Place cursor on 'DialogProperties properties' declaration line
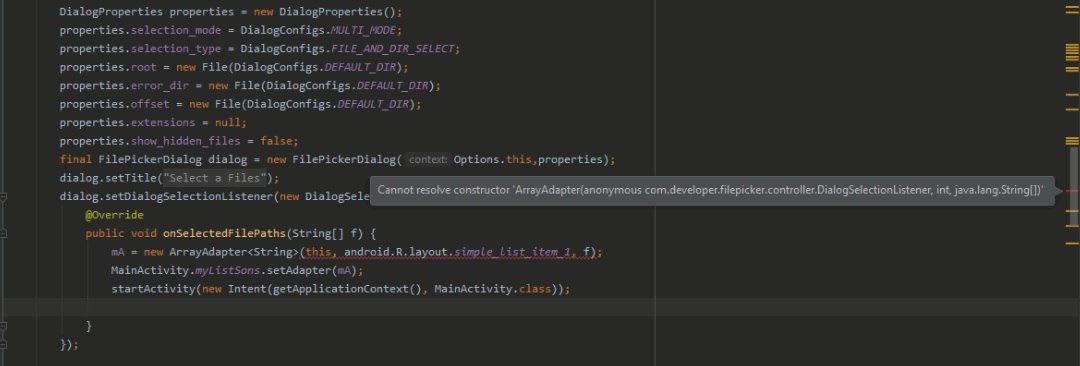 point(231,12)
